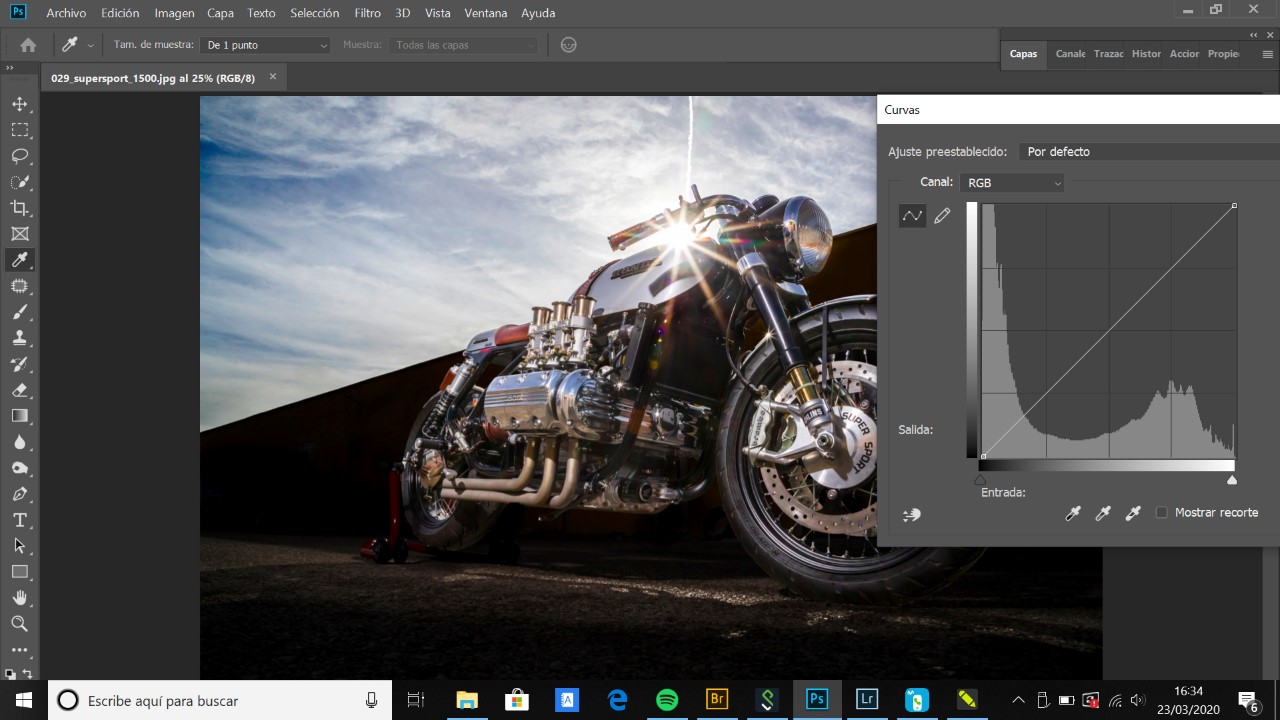Select the Brush tool
1280x720 pixels.
(19, 312)
